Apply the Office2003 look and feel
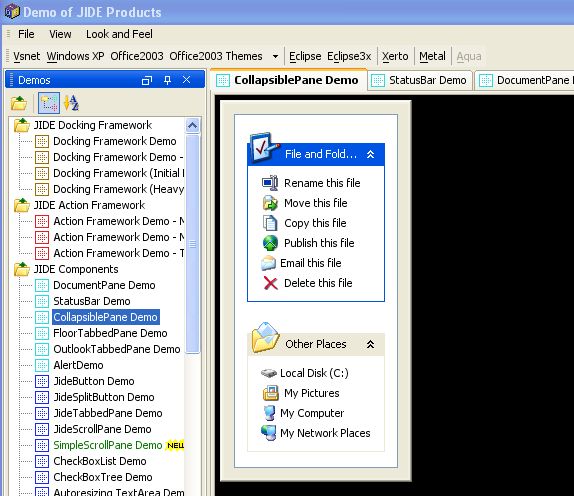Viewport: 574px width, 496px height. (x=137, y=56)
